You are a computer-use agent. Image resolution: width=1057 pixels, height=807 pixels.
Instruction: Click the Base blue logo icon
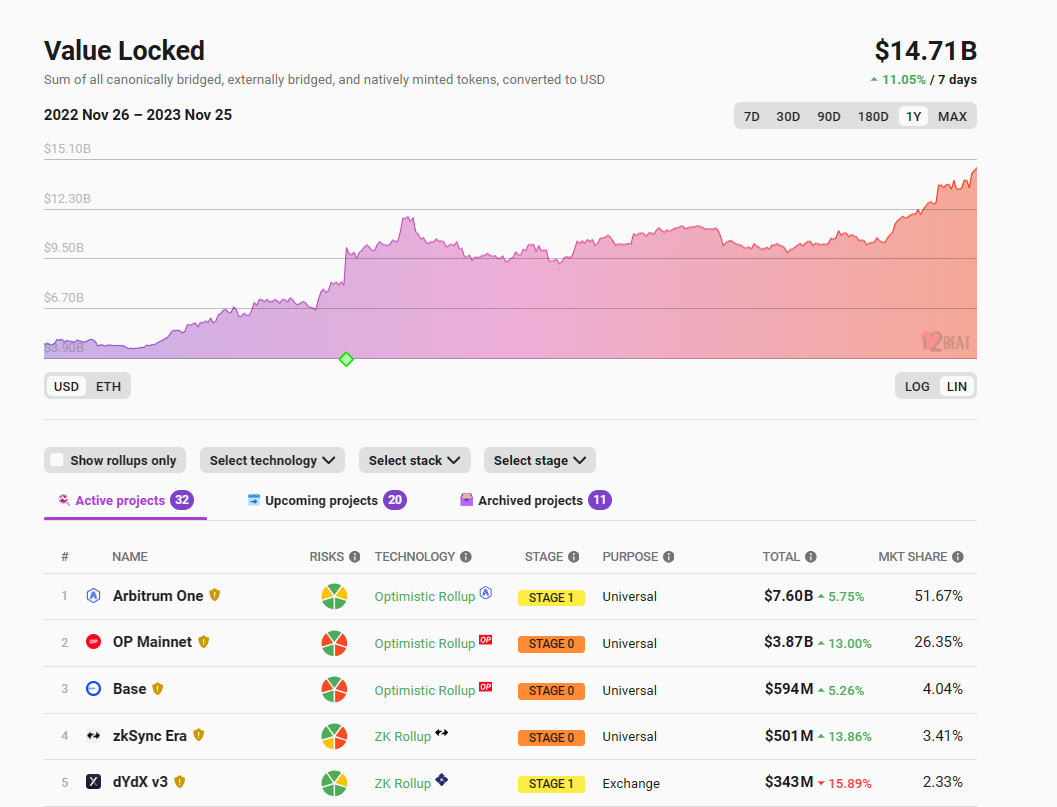(x=93, y=689)
